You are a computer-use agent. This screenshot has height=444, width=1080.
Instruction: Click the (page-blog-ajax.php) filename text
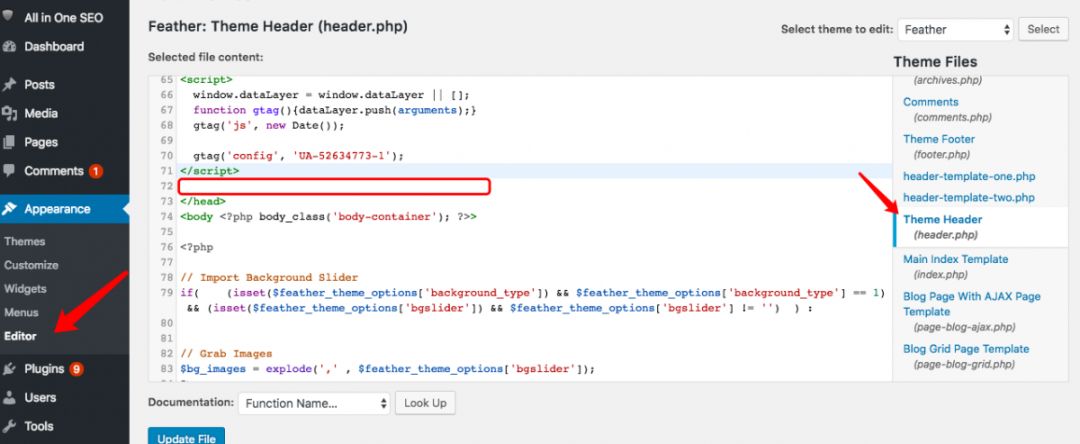(x=964, y=327)
